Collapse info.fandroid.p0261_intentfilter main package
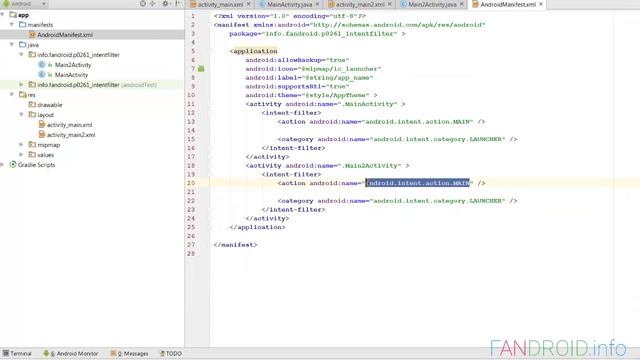 [x=22, y=54]
